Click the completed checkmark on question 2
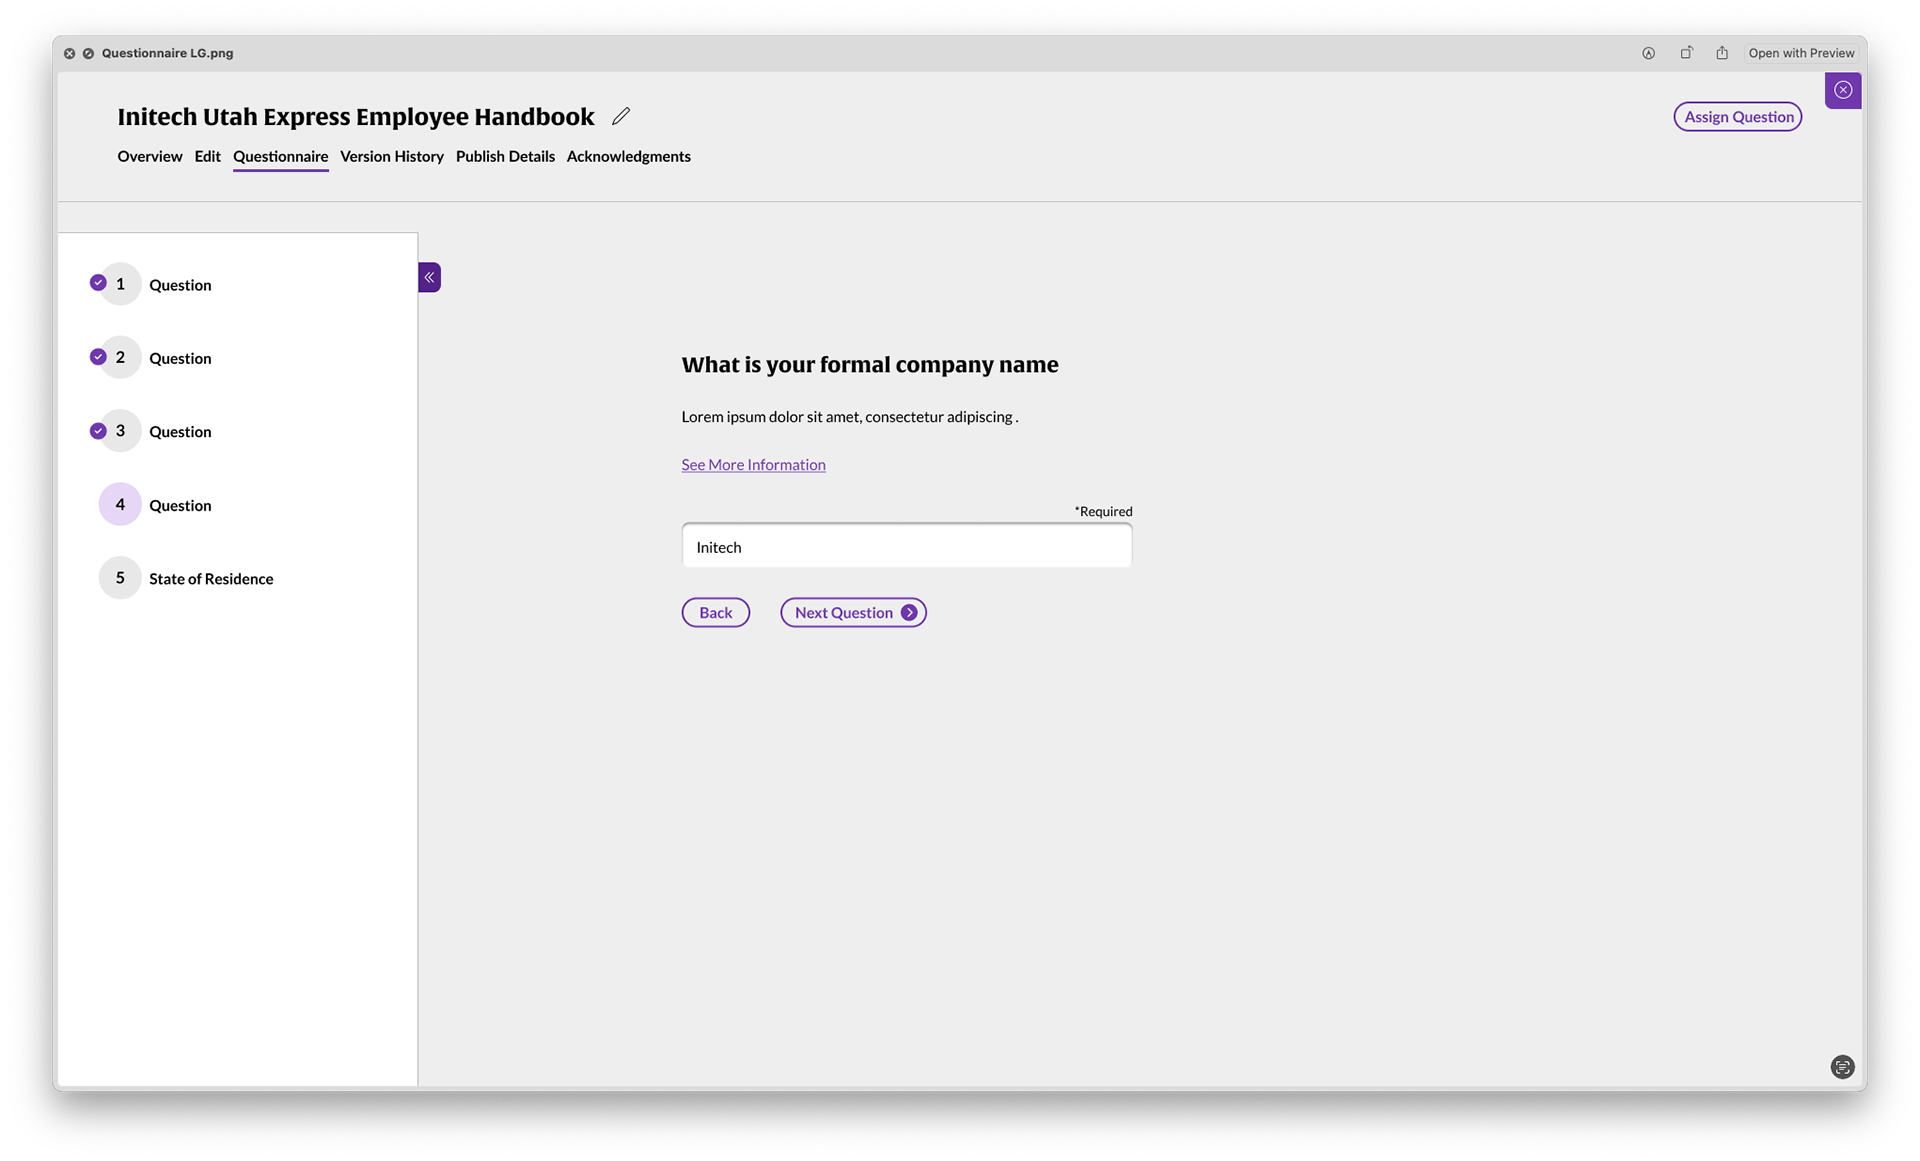The height and width of the screenshot is (1161, 1920). [98, 356]
